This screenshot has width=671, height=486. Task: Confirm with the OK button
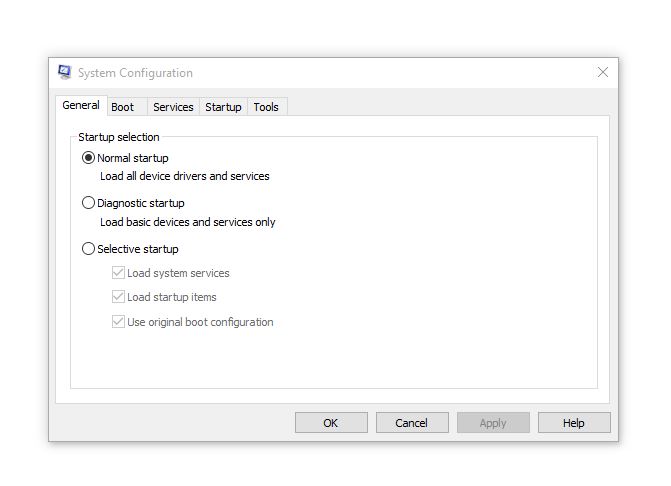331,423
